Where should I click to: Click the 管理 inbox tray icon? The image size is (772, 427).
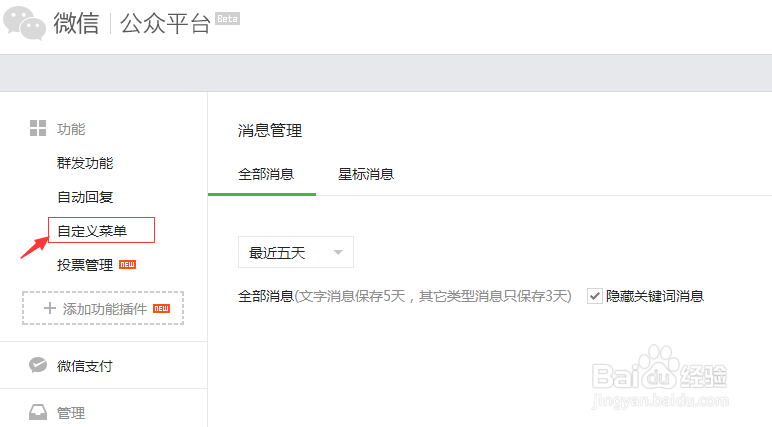(x=38, y=412)
